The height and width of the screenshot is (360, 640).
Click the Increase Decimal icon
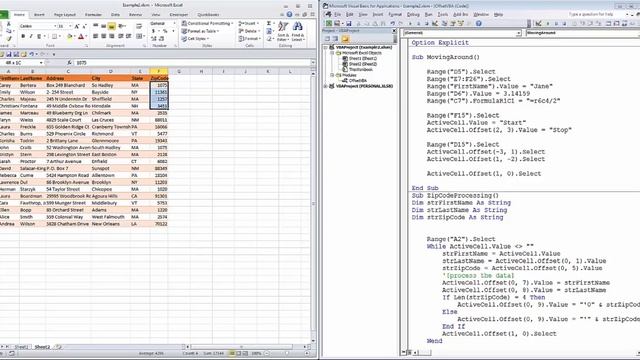click(154, 39)
